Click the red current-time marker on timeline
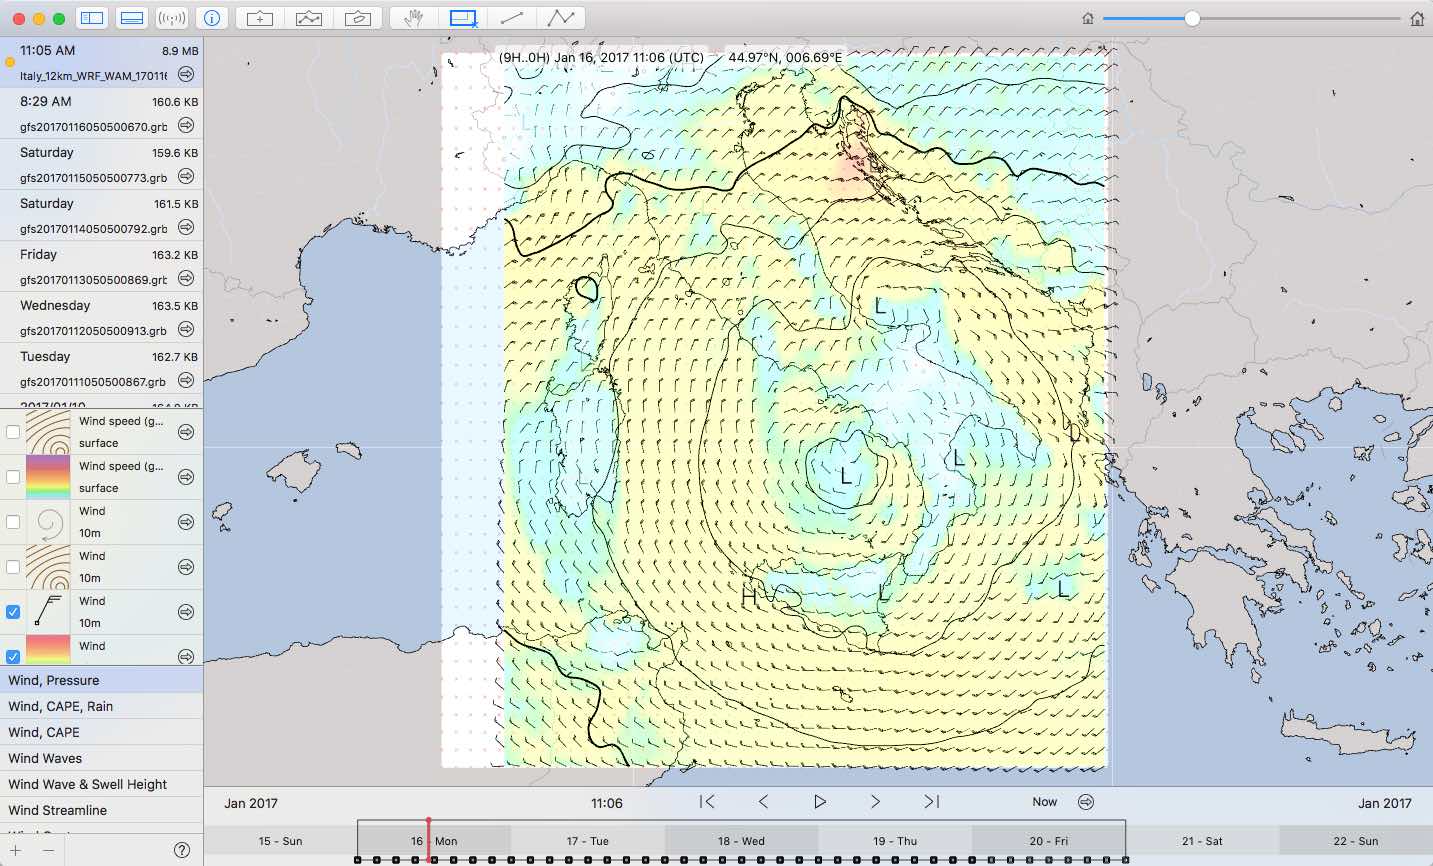 [x=428, y=838]
